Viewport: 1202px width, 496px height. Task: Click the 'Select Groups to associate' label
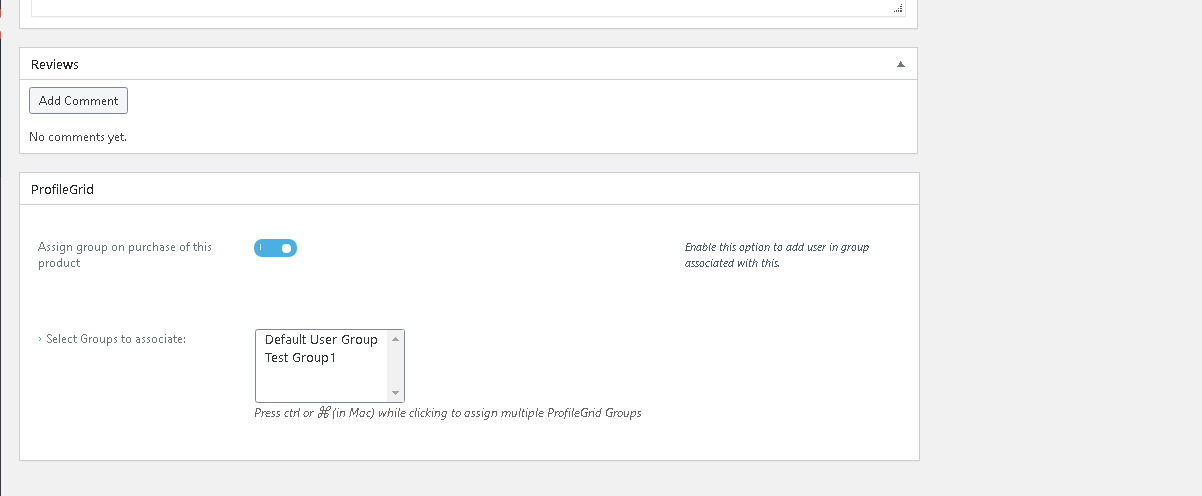tap(116, 339)
